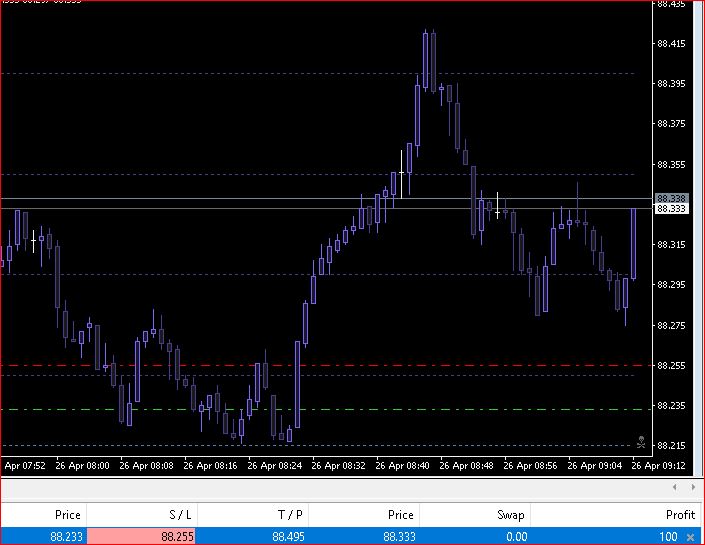705x545 pixels.
Task: Click the 88.315 price axis label
Action: [x=672, y=245]
